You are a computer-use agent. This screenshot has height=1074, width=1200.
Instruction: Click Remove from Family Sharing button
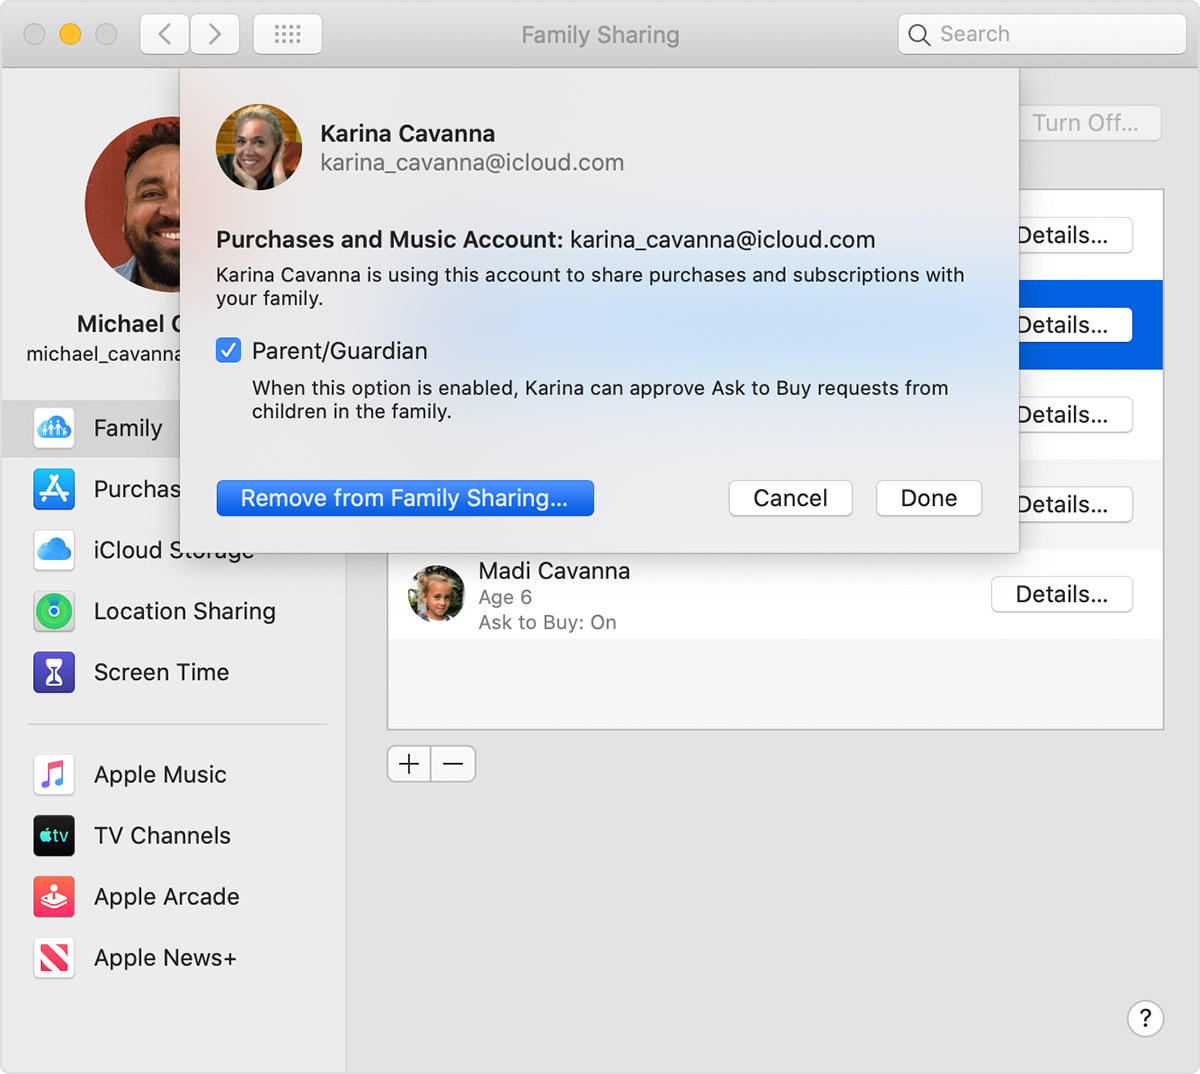405,498
